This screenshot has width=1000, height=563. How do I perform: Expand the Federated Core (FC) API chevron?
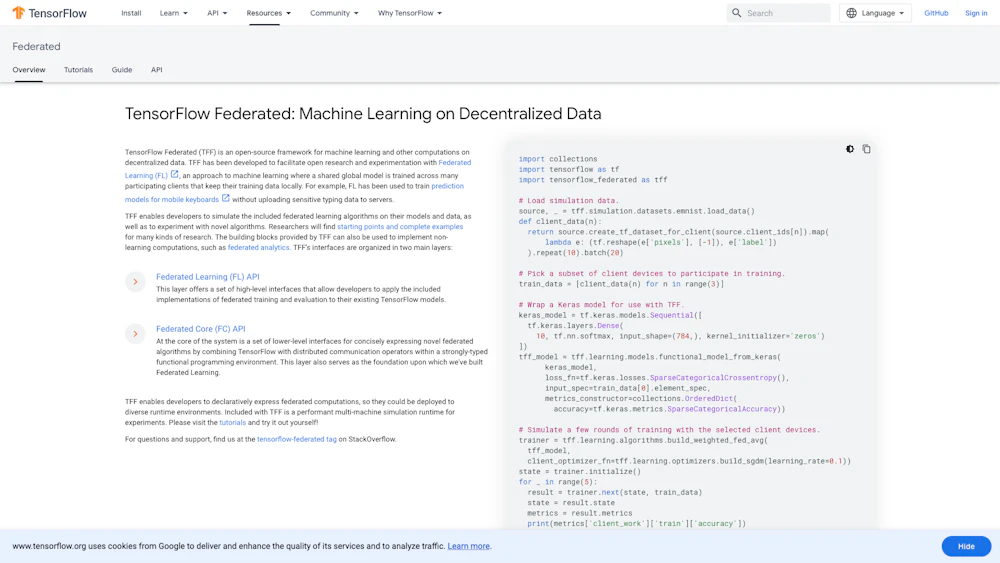coord(135,334)
